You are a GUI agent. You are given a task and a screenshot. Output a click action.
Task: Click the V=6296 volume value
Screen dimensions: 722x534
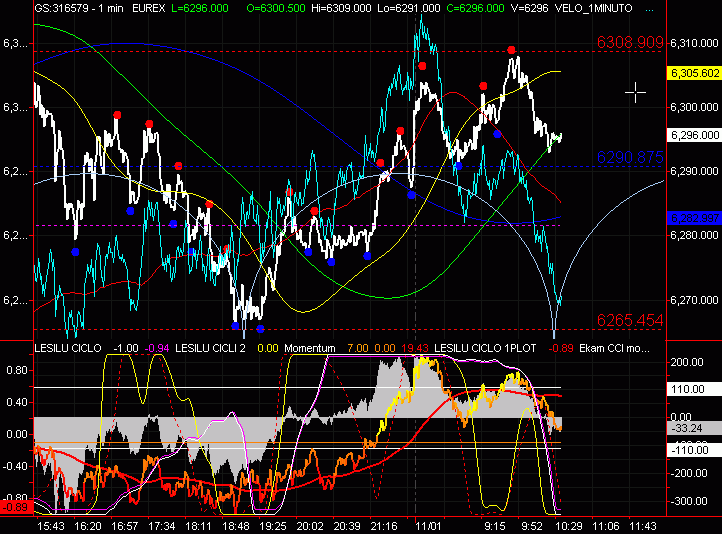pyautogui.click(x=529, y=8)
